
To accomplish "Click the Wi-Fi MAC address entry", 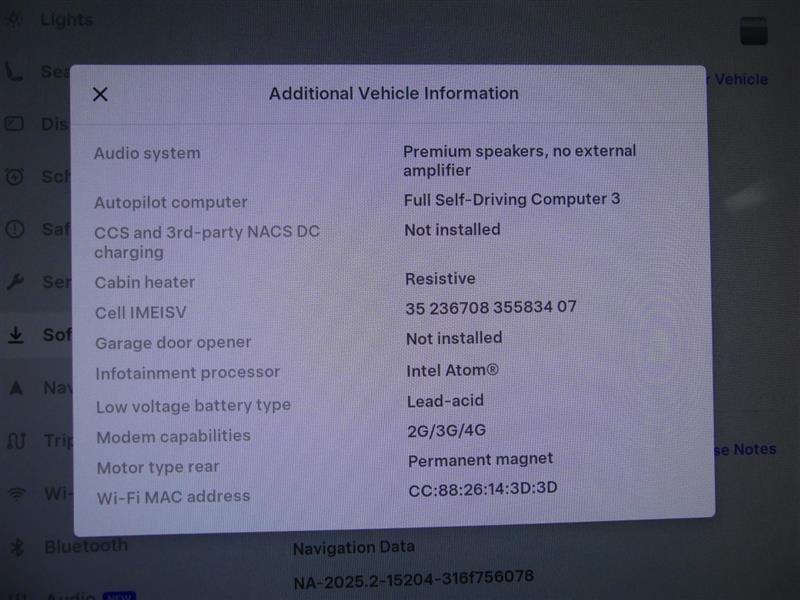I will [173, 496].
